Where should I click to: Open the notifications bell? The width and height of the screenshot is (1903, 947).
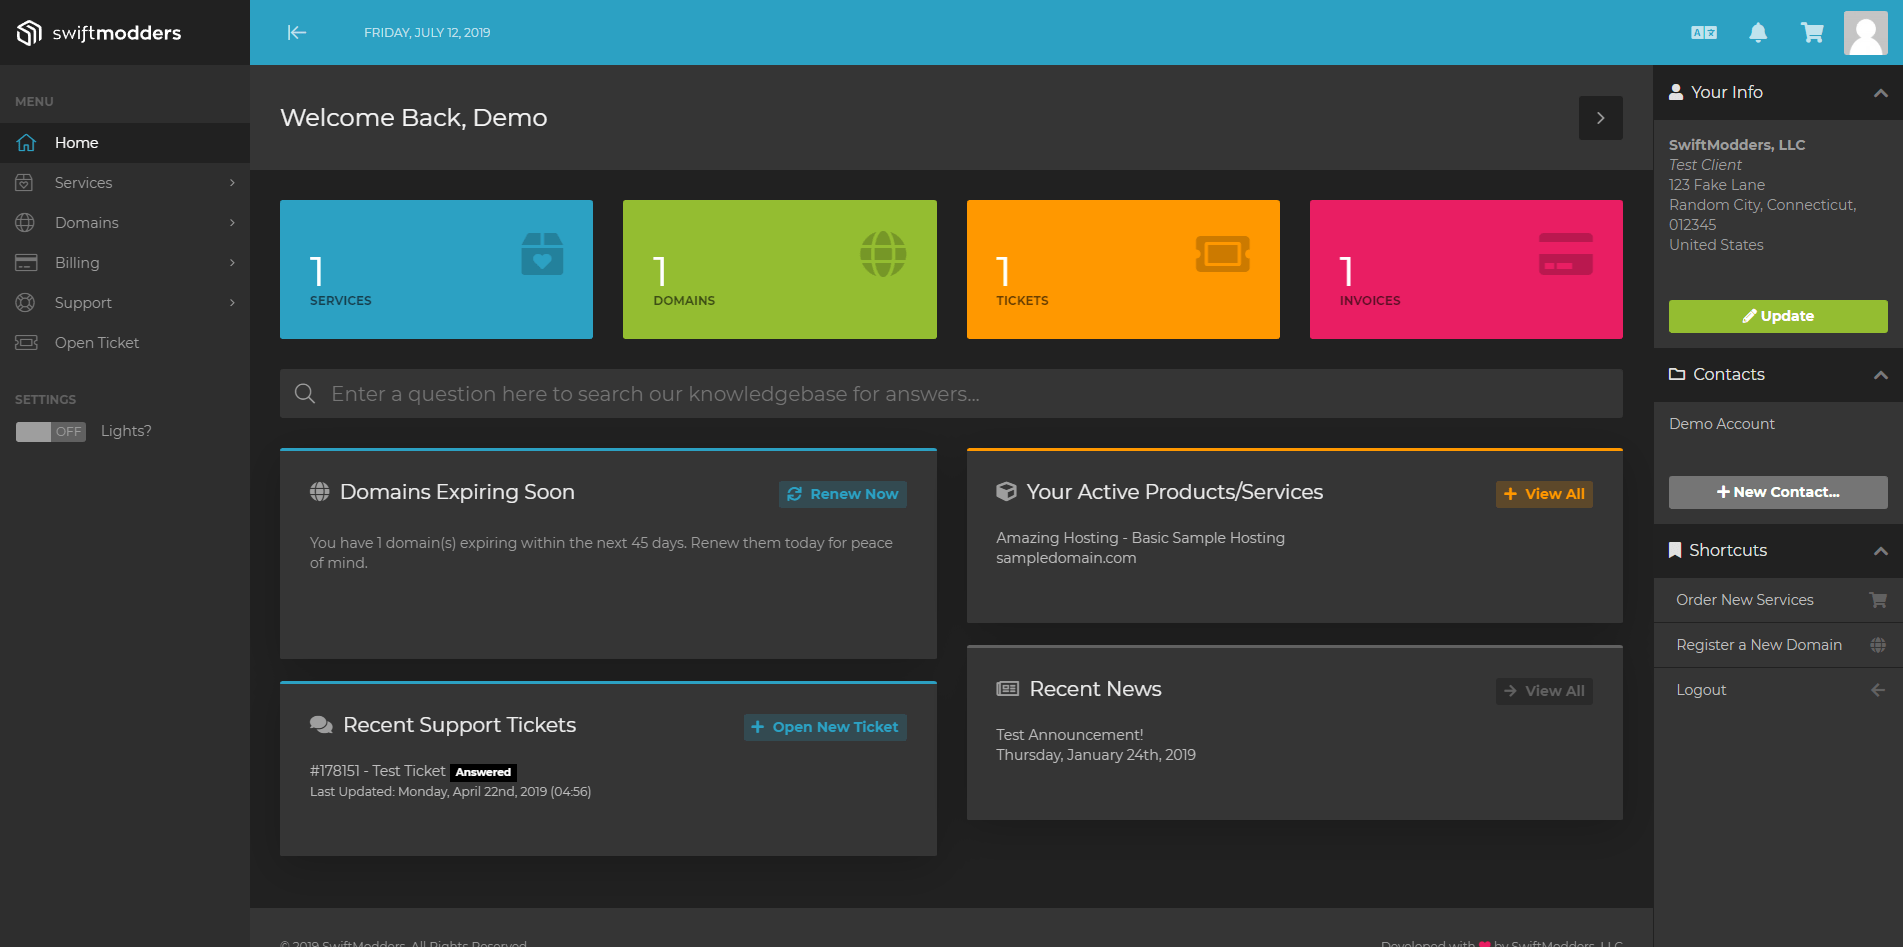pos(1757,33)
